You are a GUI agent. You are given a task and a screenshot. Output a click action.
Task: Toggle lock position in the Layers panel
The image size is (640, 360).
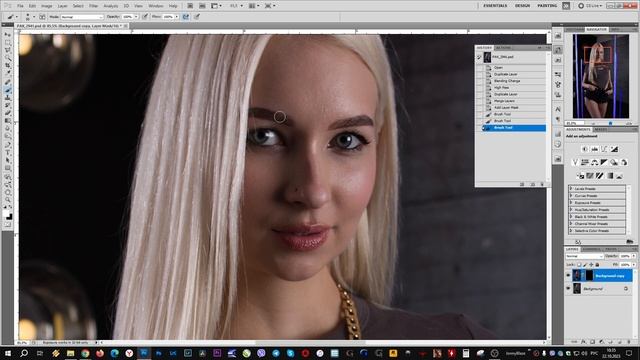click(x=591, y=265)
